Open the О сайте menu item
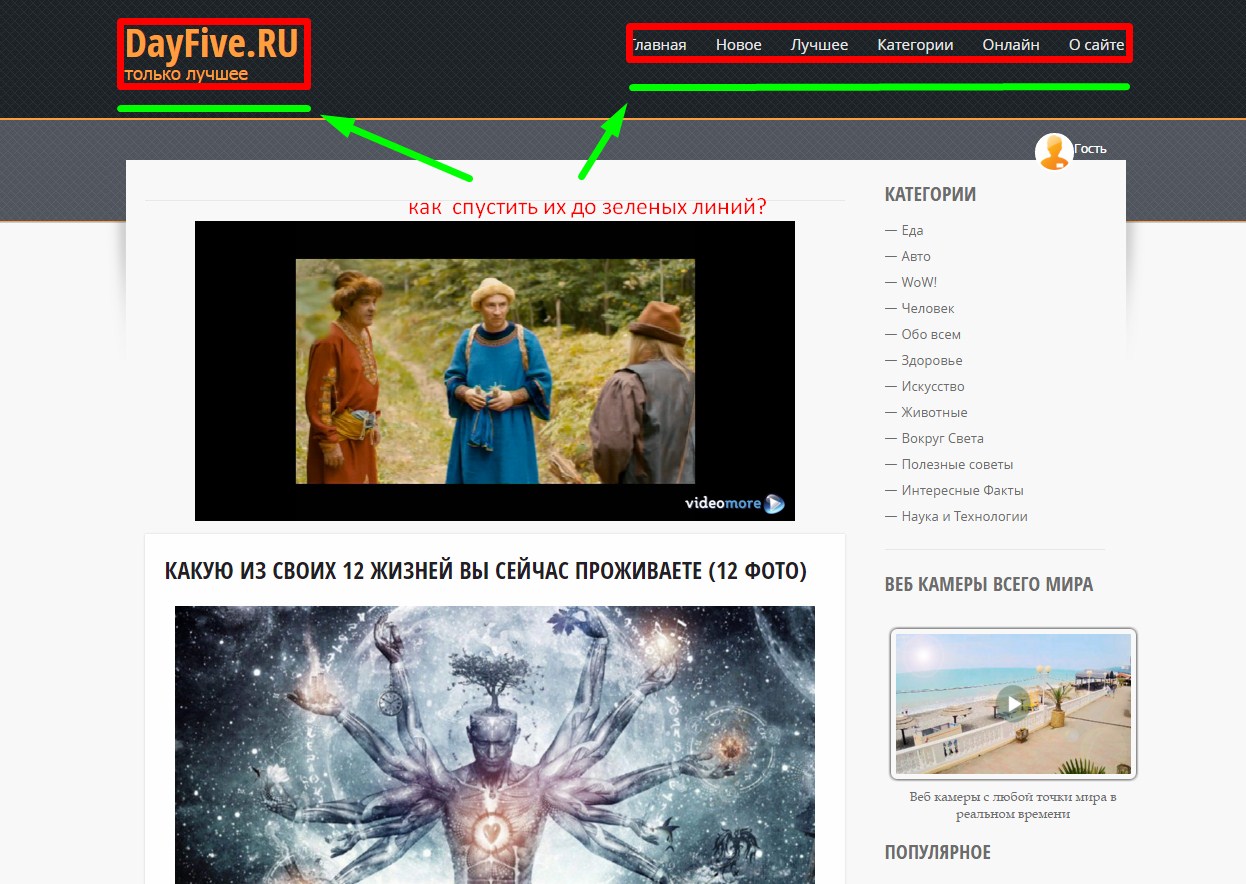The image size is (1246, 884). coord(1097,45)
